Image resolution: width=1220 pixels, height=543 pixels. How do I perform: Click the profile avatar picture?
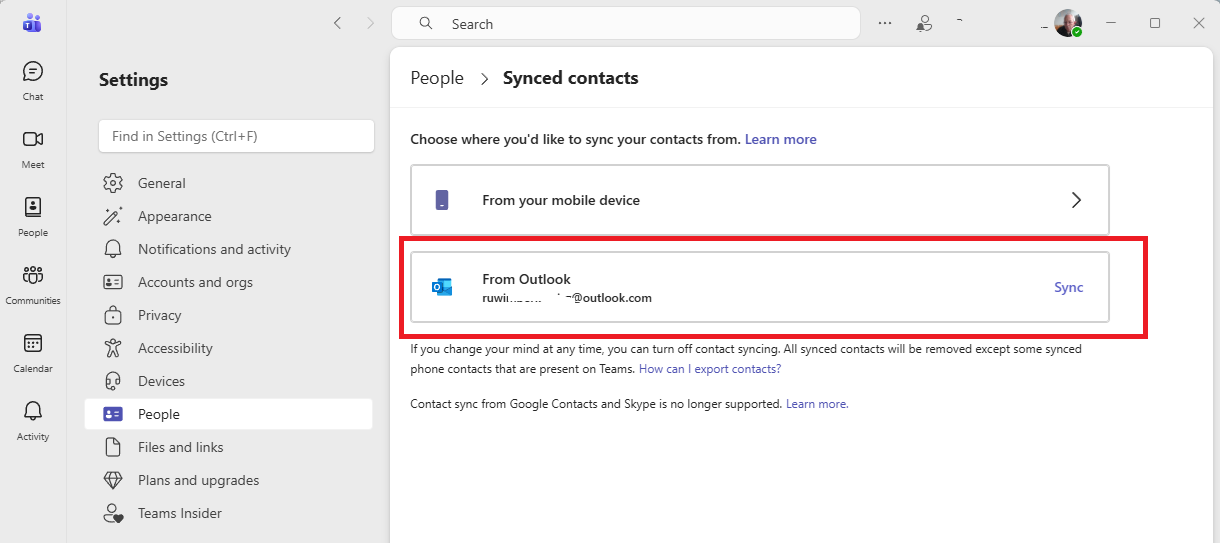coord(1068,23)
